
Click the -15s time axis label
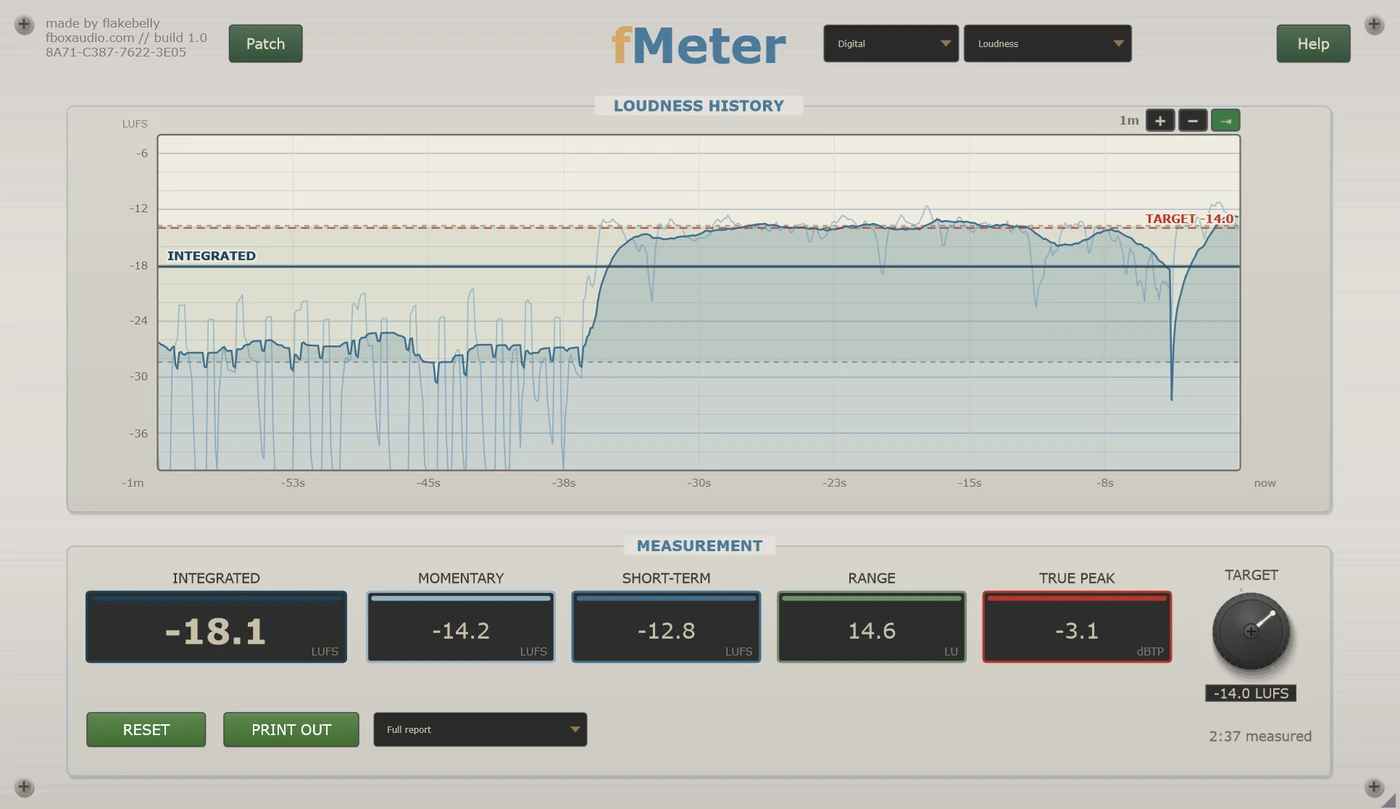(x=969, y=483)
